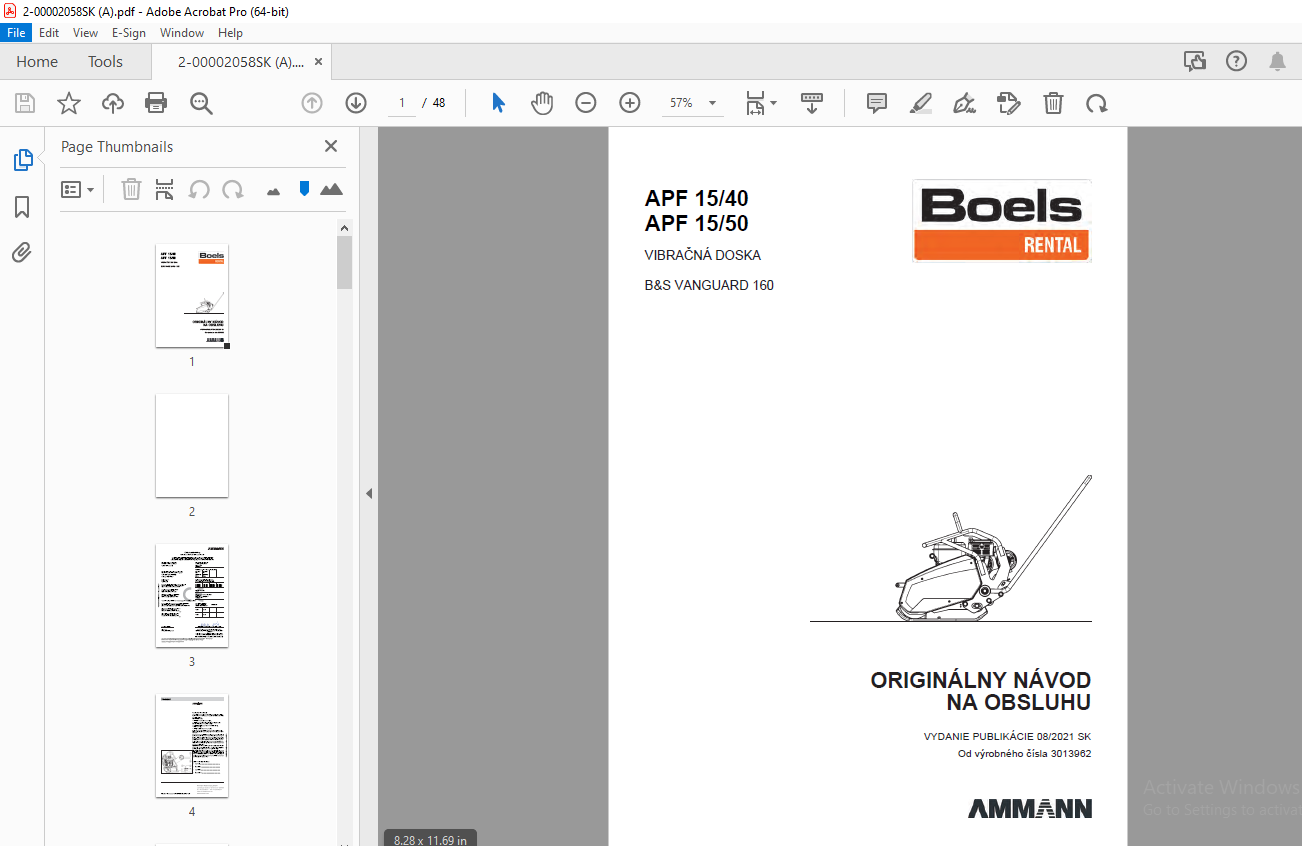Screen dimensions: 1302x846
Task: Select the Highlight text tool
Action: tap(921, 103)
